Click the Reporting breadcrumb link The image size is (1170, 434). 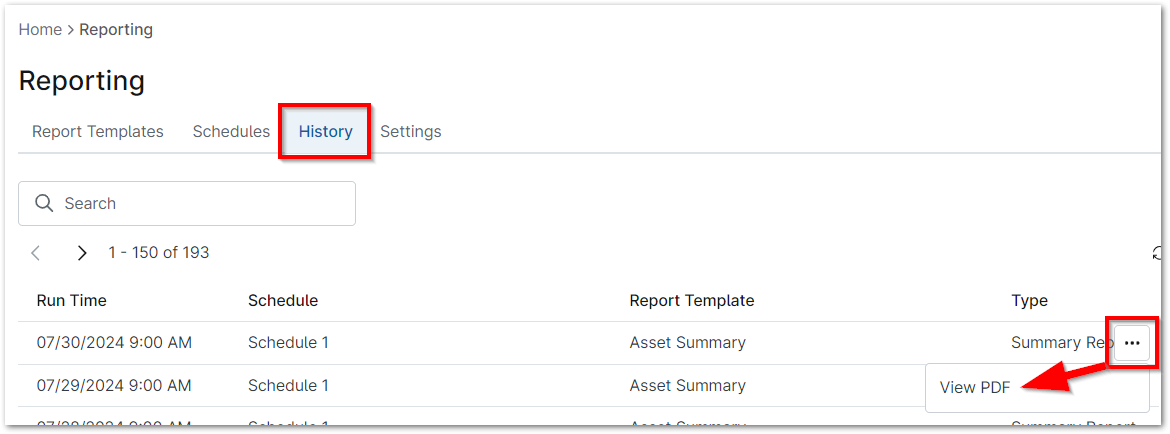tap(116, 30)
